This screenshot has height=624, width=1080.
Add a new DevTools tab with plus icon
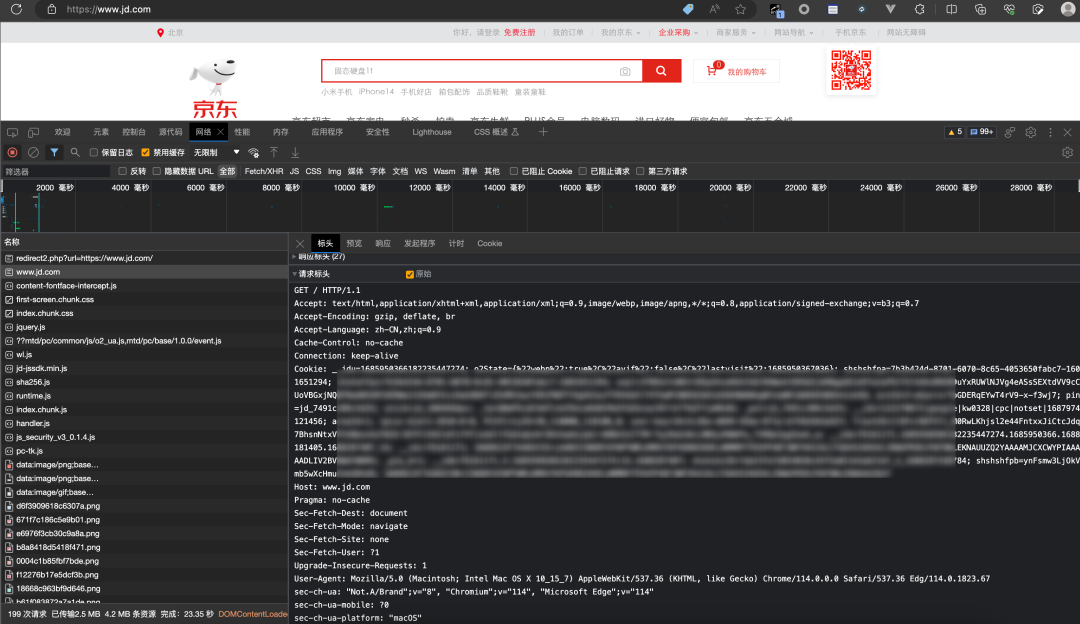543,132
